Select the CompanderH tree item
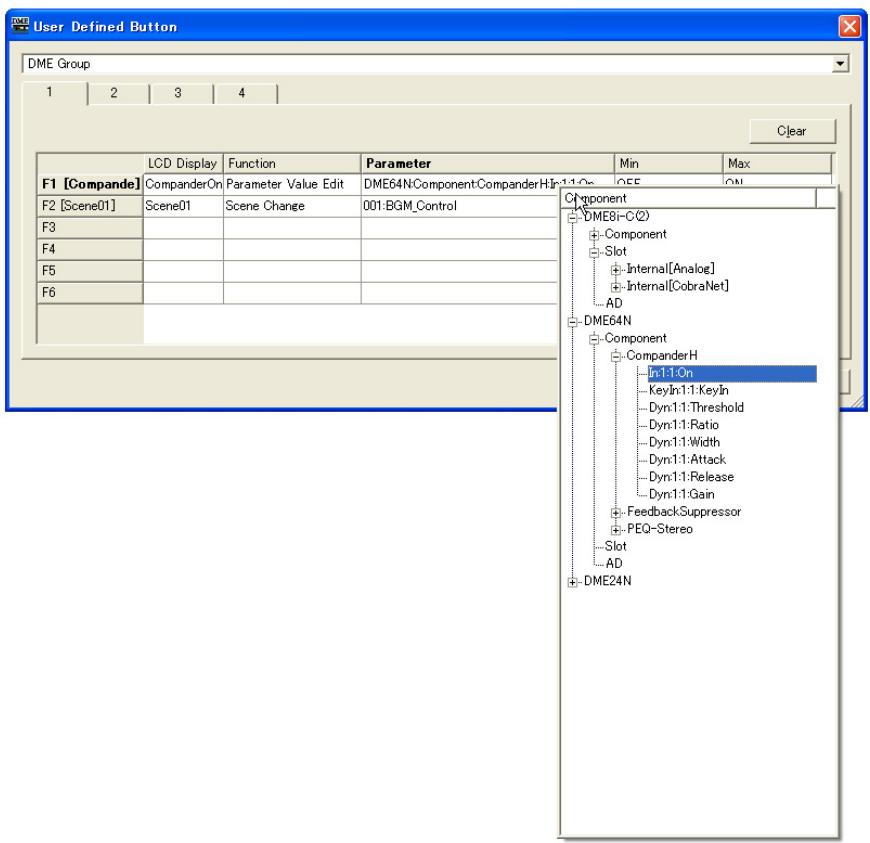The width and height of the screenshot is (870, 843). (x=662, y=355)
